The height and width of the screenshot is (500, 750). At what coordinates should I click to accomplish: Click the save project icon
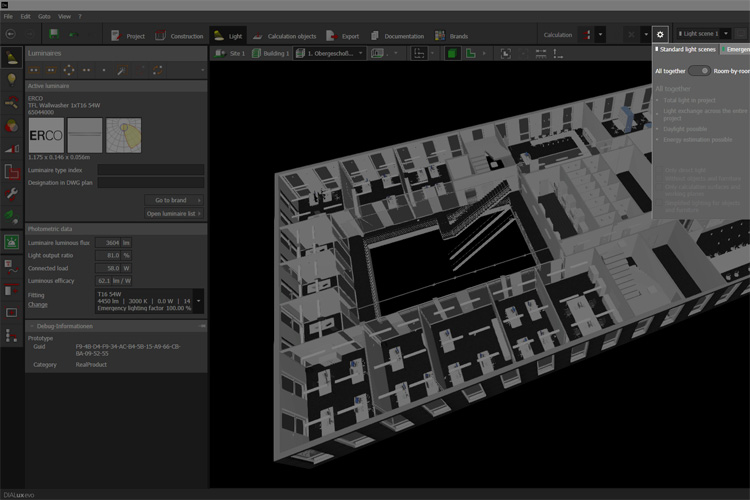53,35
